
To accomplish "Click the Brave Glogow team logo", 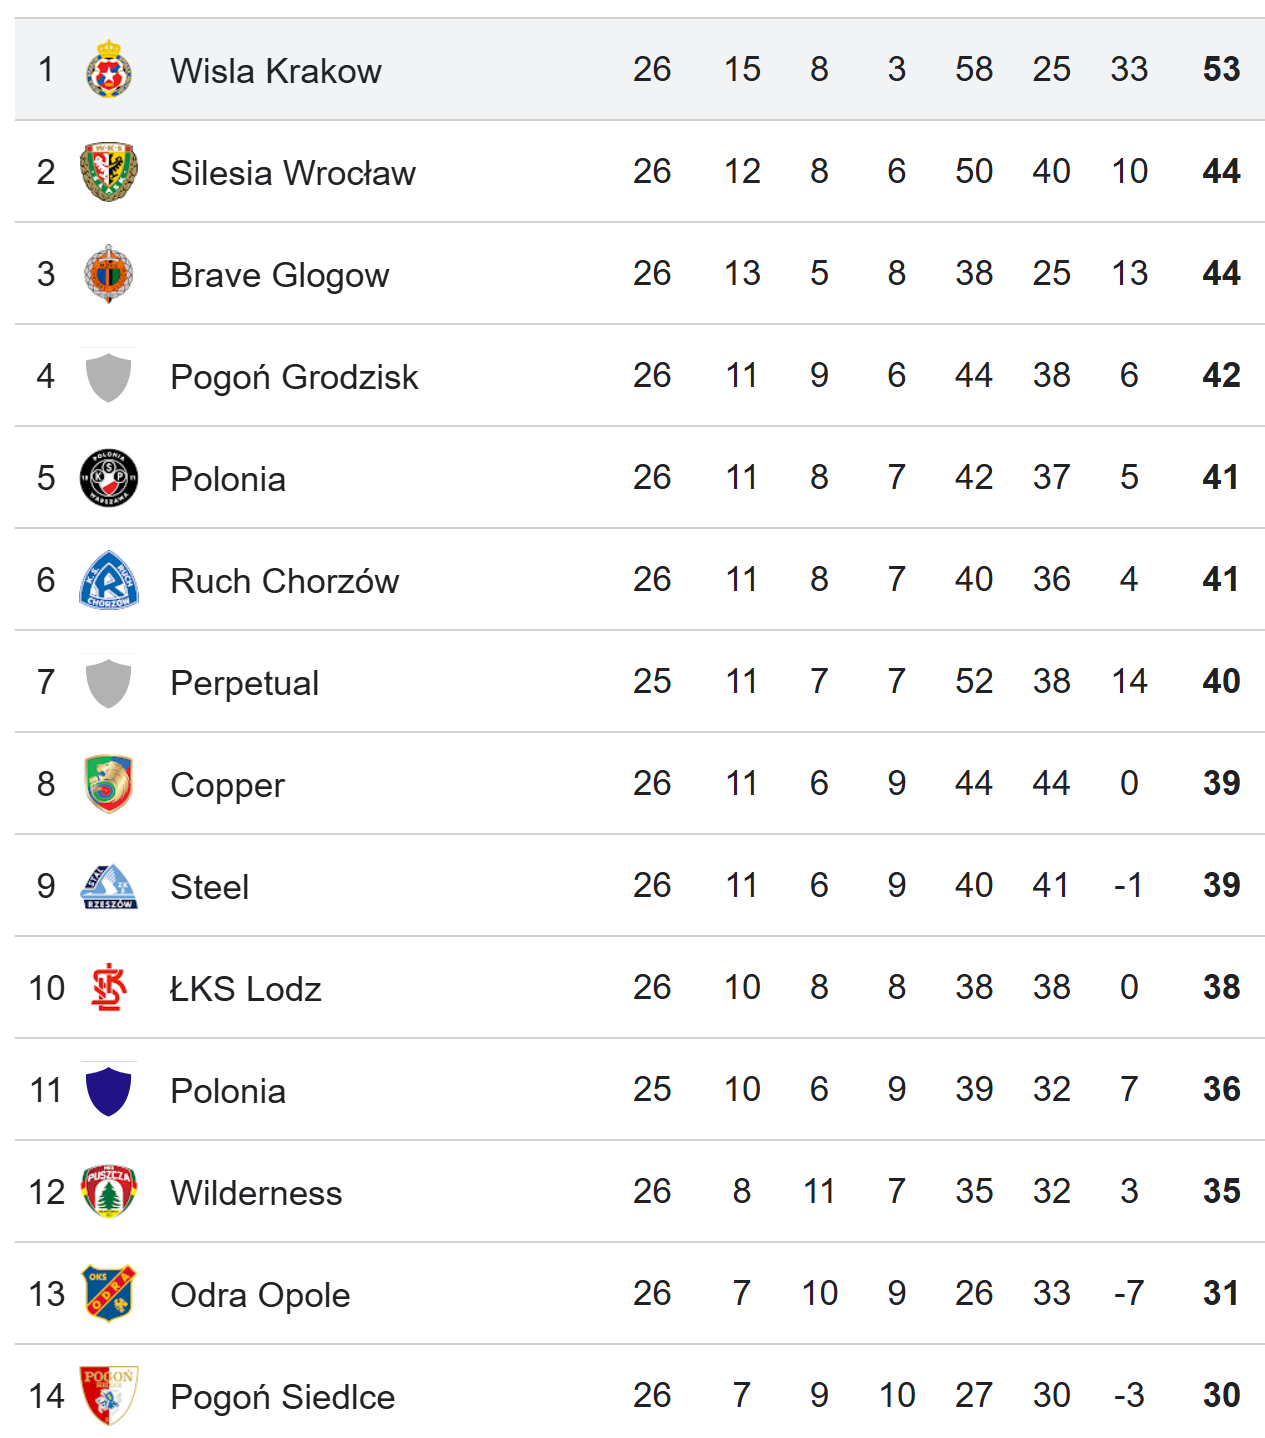I will [x=109, y=273].
